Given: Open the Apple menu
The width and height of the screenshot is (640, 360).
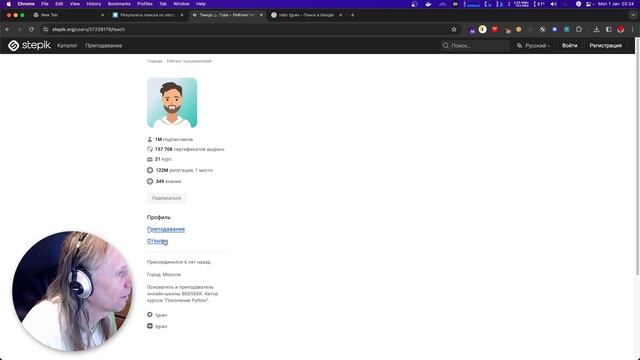Looking at the screenshot, I should coord(8,4).
